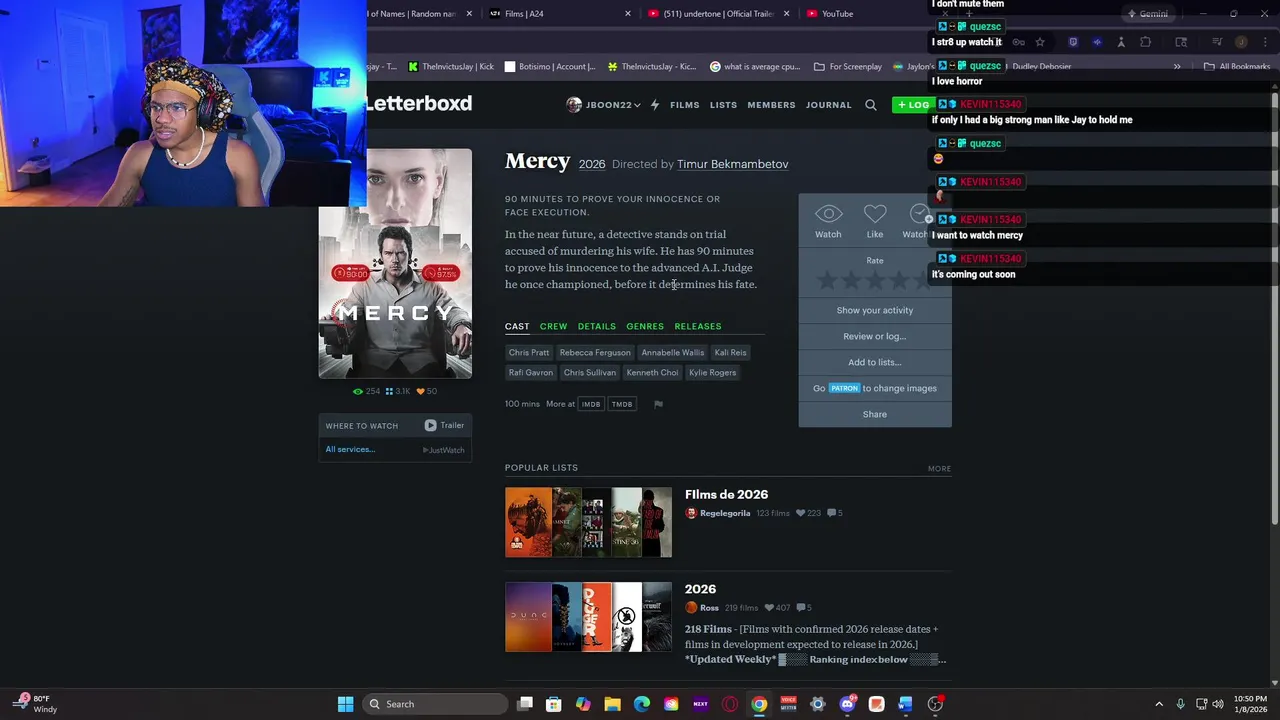
Task: Open the 2026 list poster thumbnails
Action: pyautogui.click(x=588, y=617)
